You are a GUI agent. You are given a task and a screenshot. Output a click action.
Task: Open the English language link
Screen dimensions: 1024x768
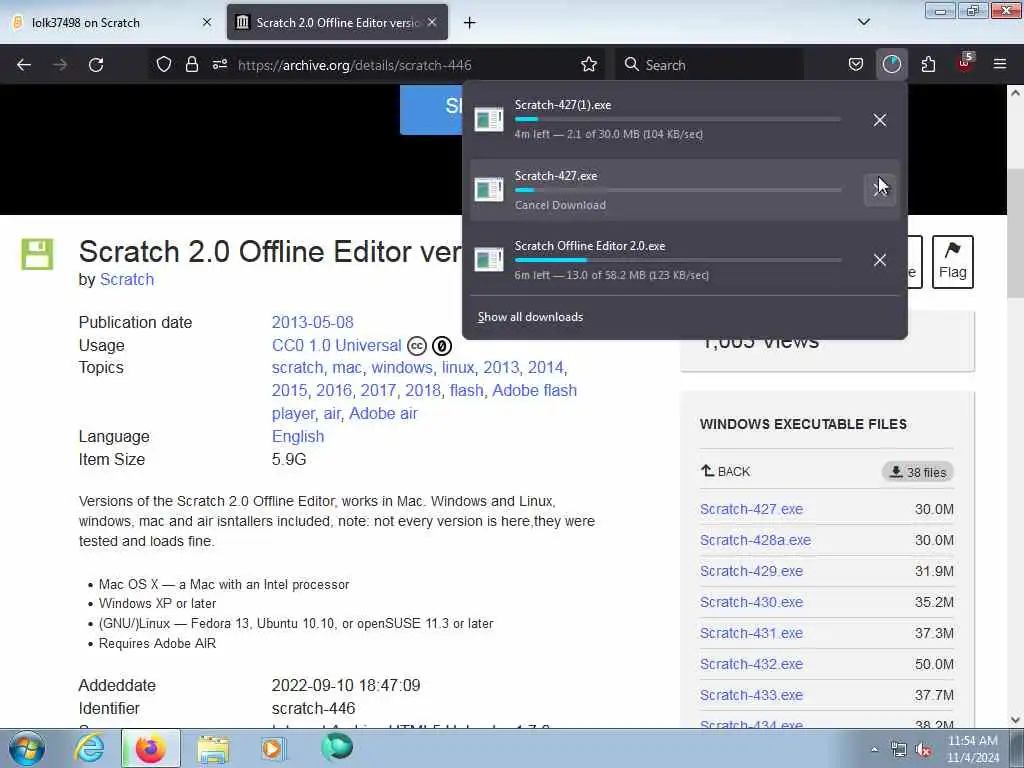(x=298, y=436)
